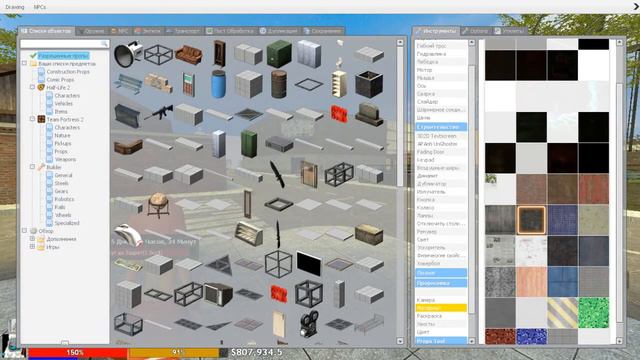The image size is (640, 360).
Task: Select the Дубликатор tool
Action: click(441, 184)
